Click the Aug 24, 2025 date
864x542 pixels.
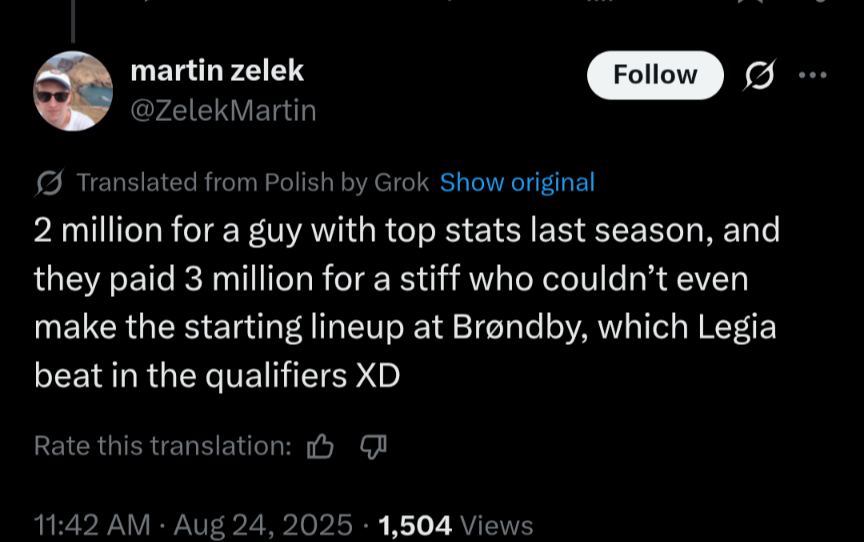point(263,524)
